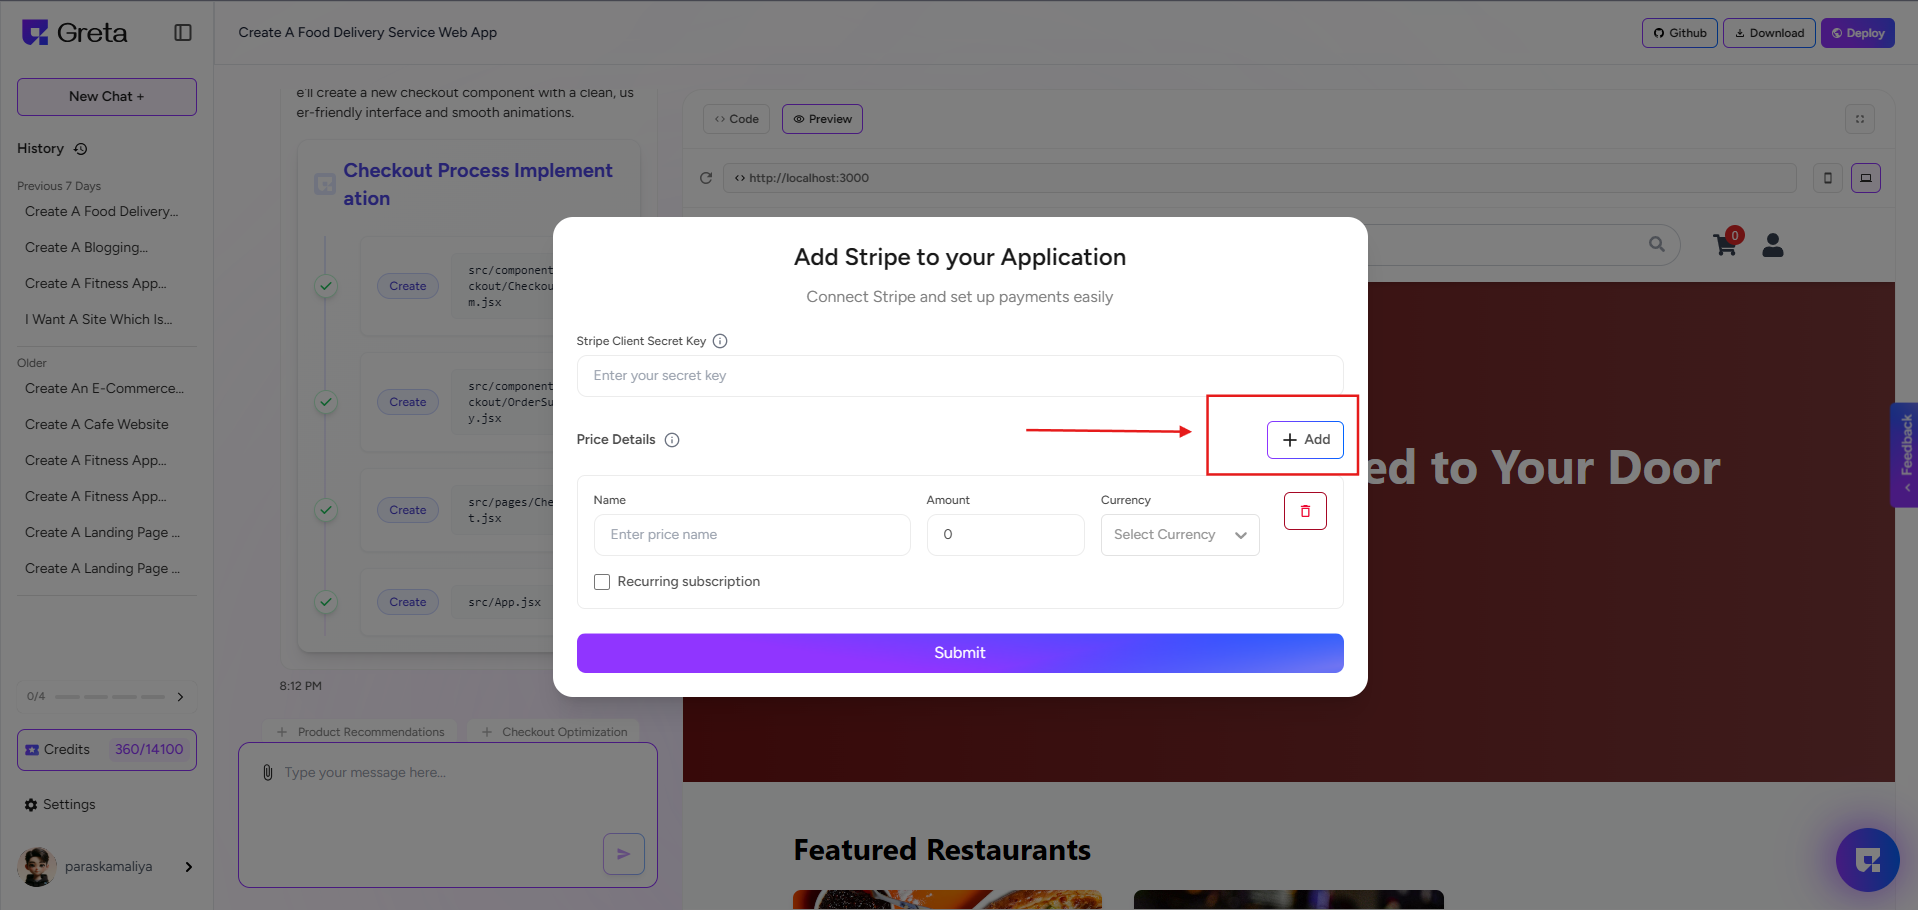Focus the Enter price name field
This screenshot has width=1918, height=910.
point(752,535)
